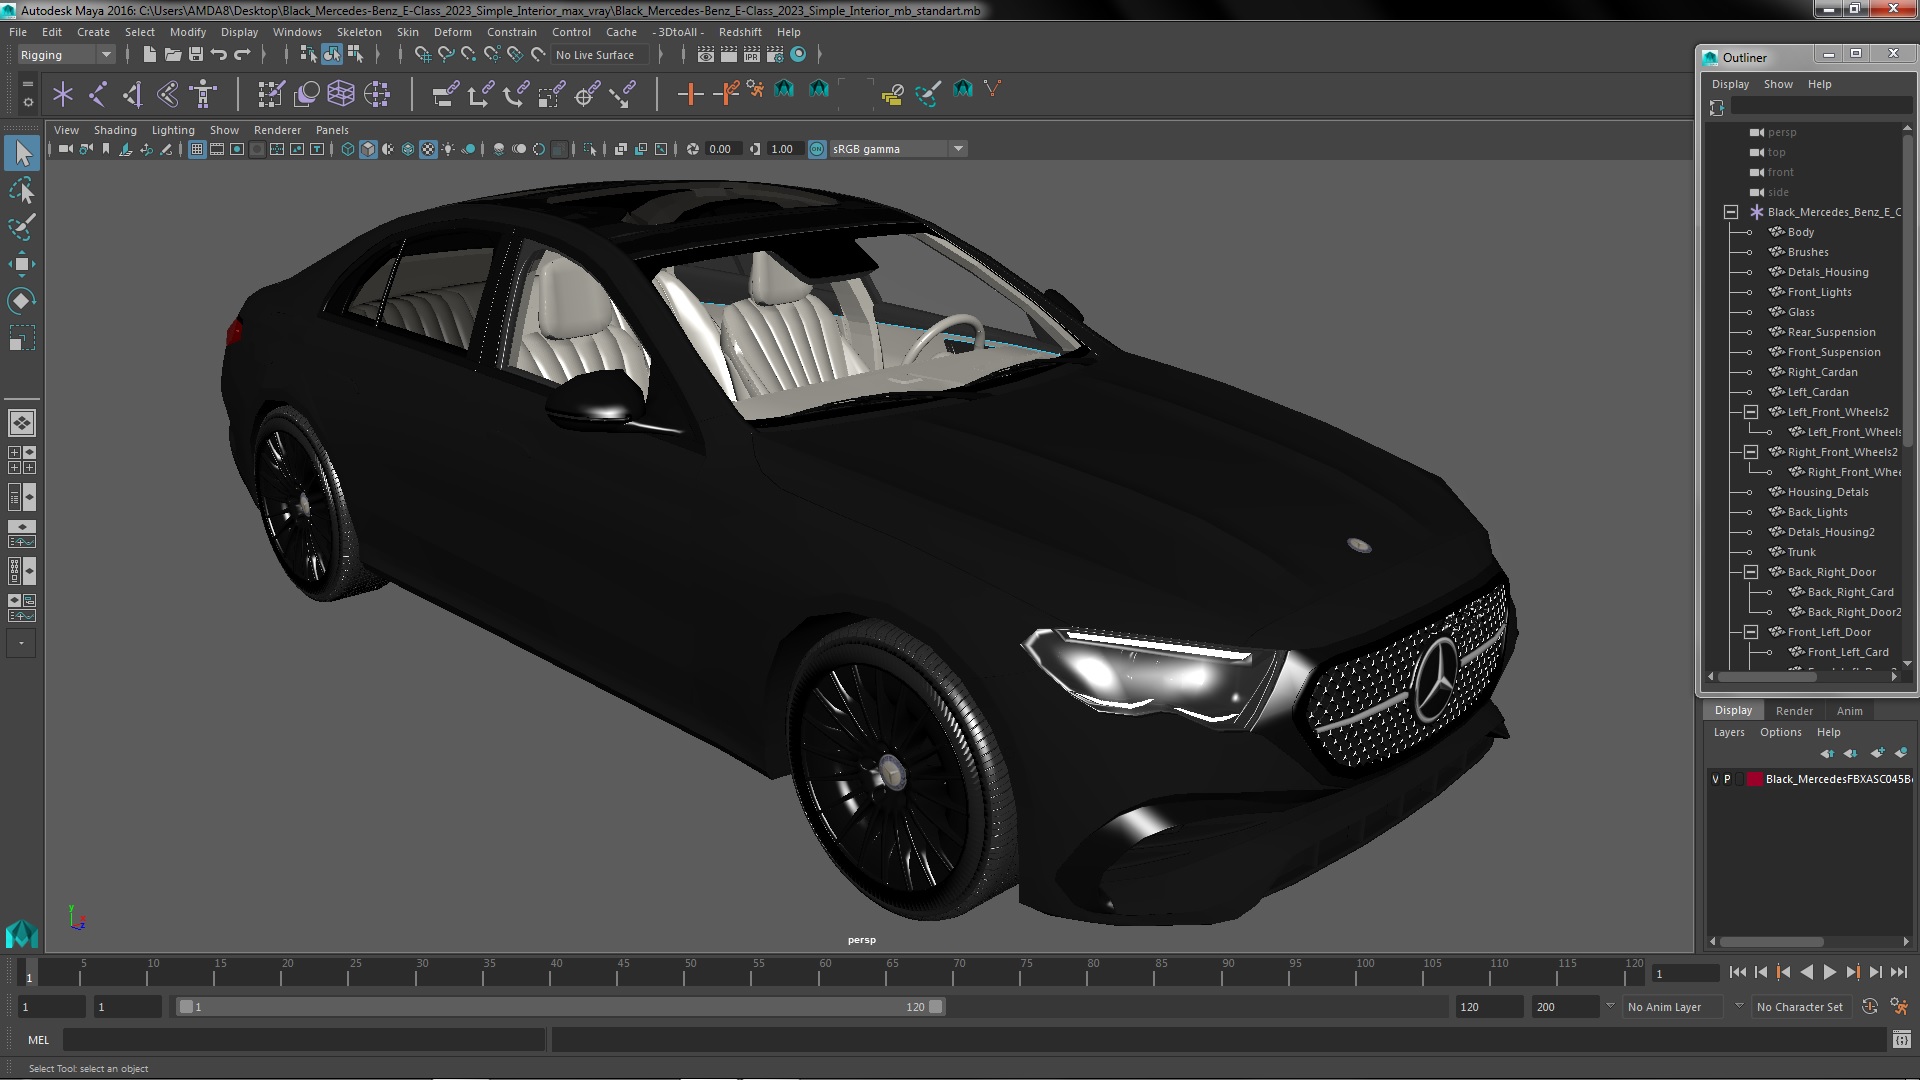
Task: Open the Redshift menu
Action: point(740,32)
